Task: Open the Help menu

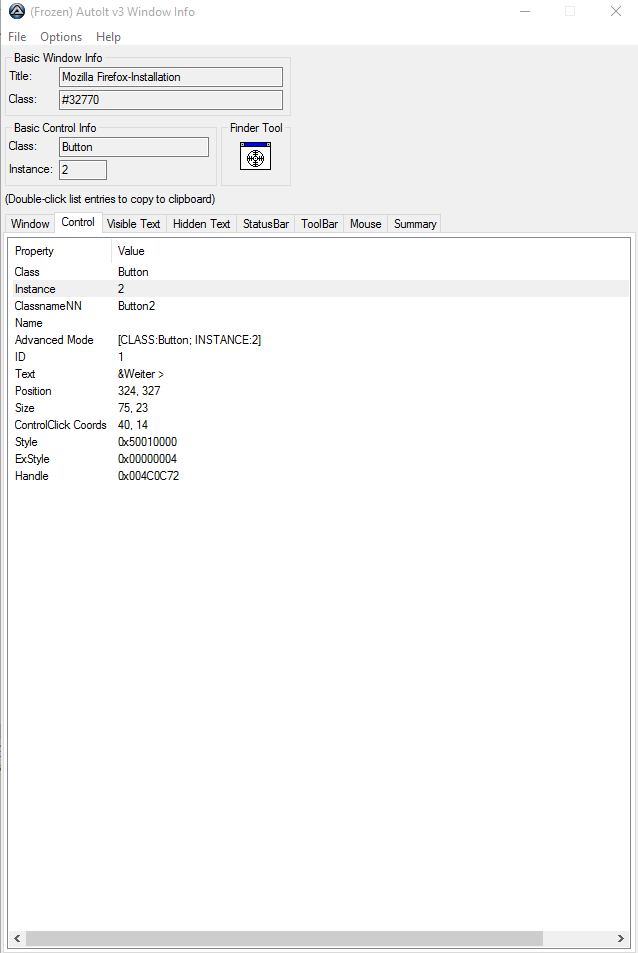Action: click(108, 37)
